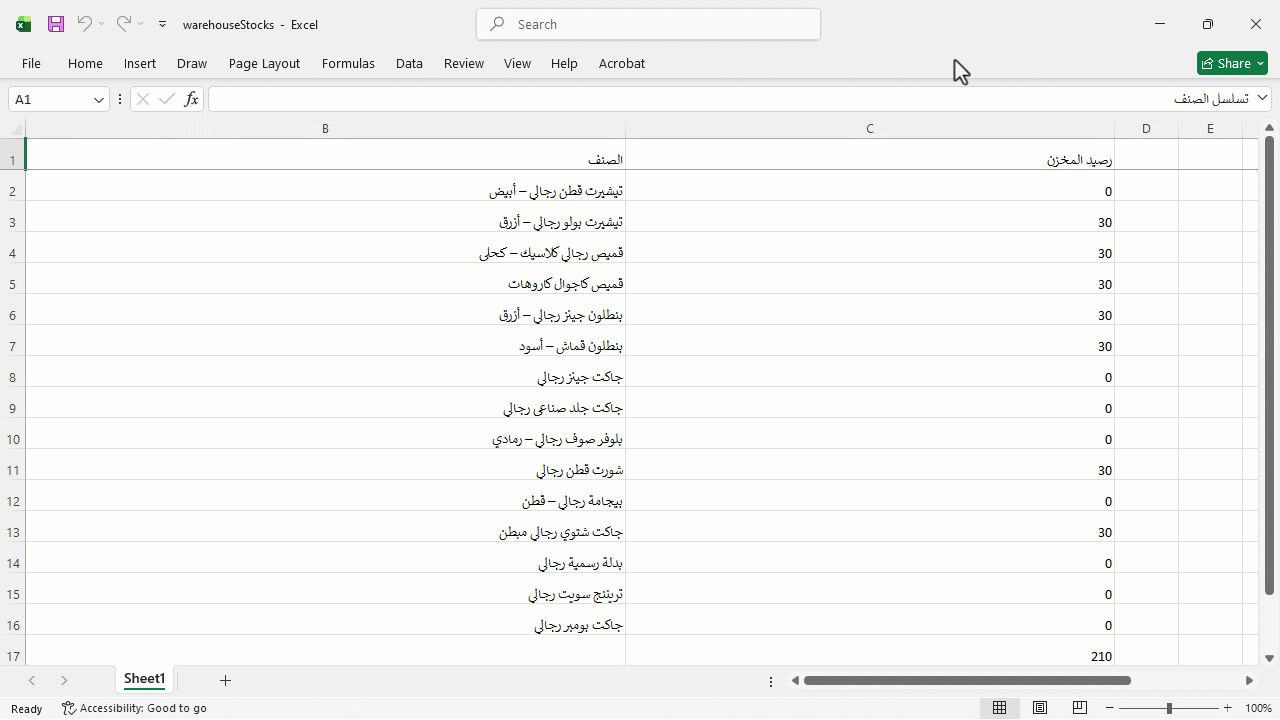
Task: Select column C by its header
Action: pyautogui.click(x=870, y=129)
